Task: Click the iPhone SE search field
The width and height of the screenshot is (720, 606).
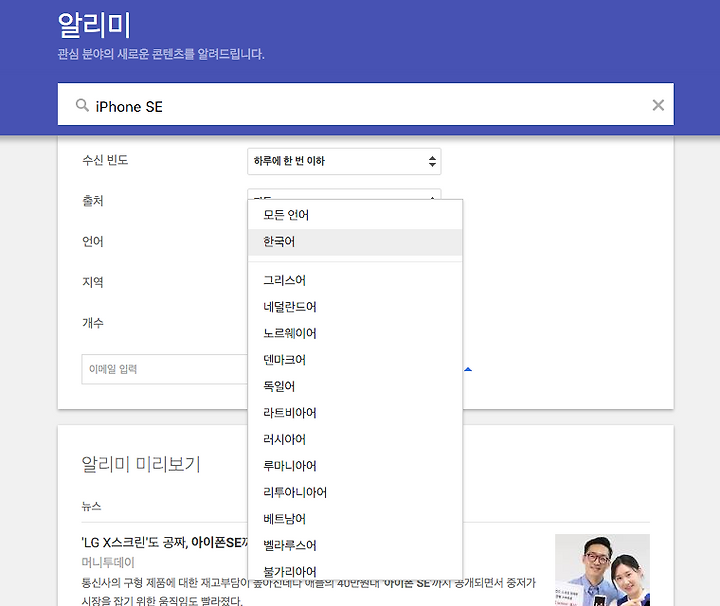Action: [366, 104]
